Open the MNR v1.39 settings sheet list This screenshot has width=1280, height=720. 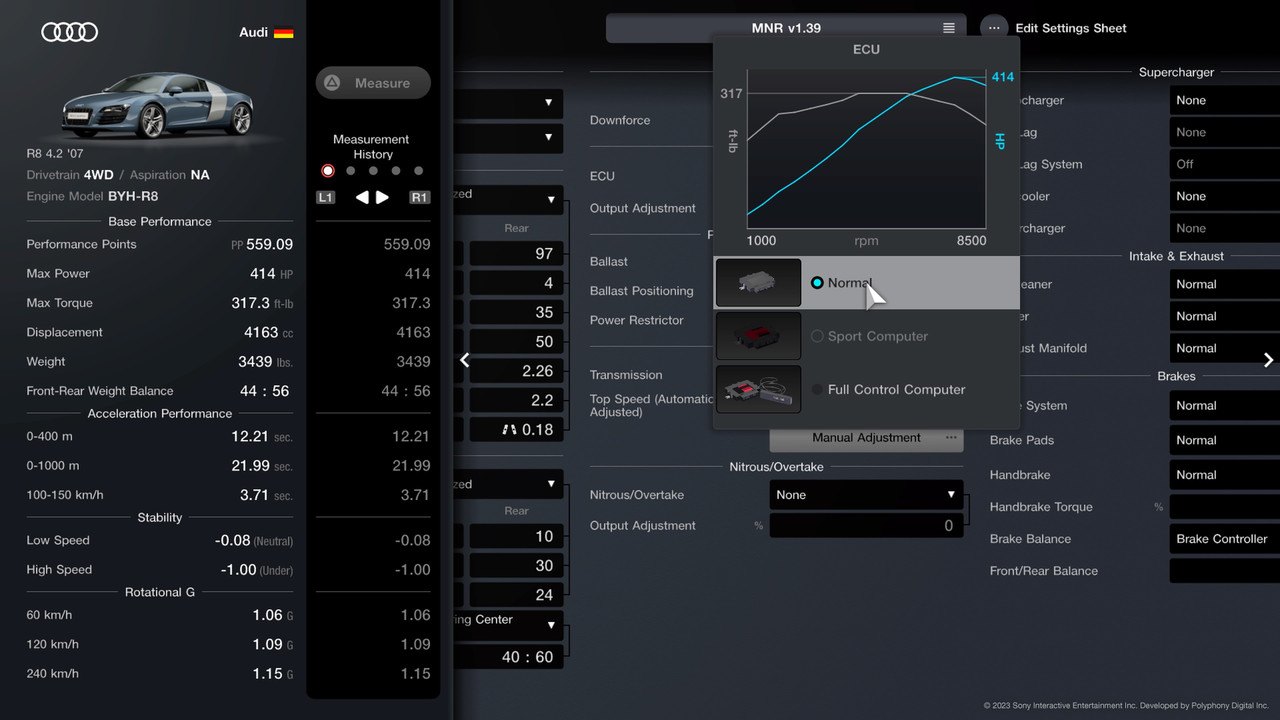786,28
